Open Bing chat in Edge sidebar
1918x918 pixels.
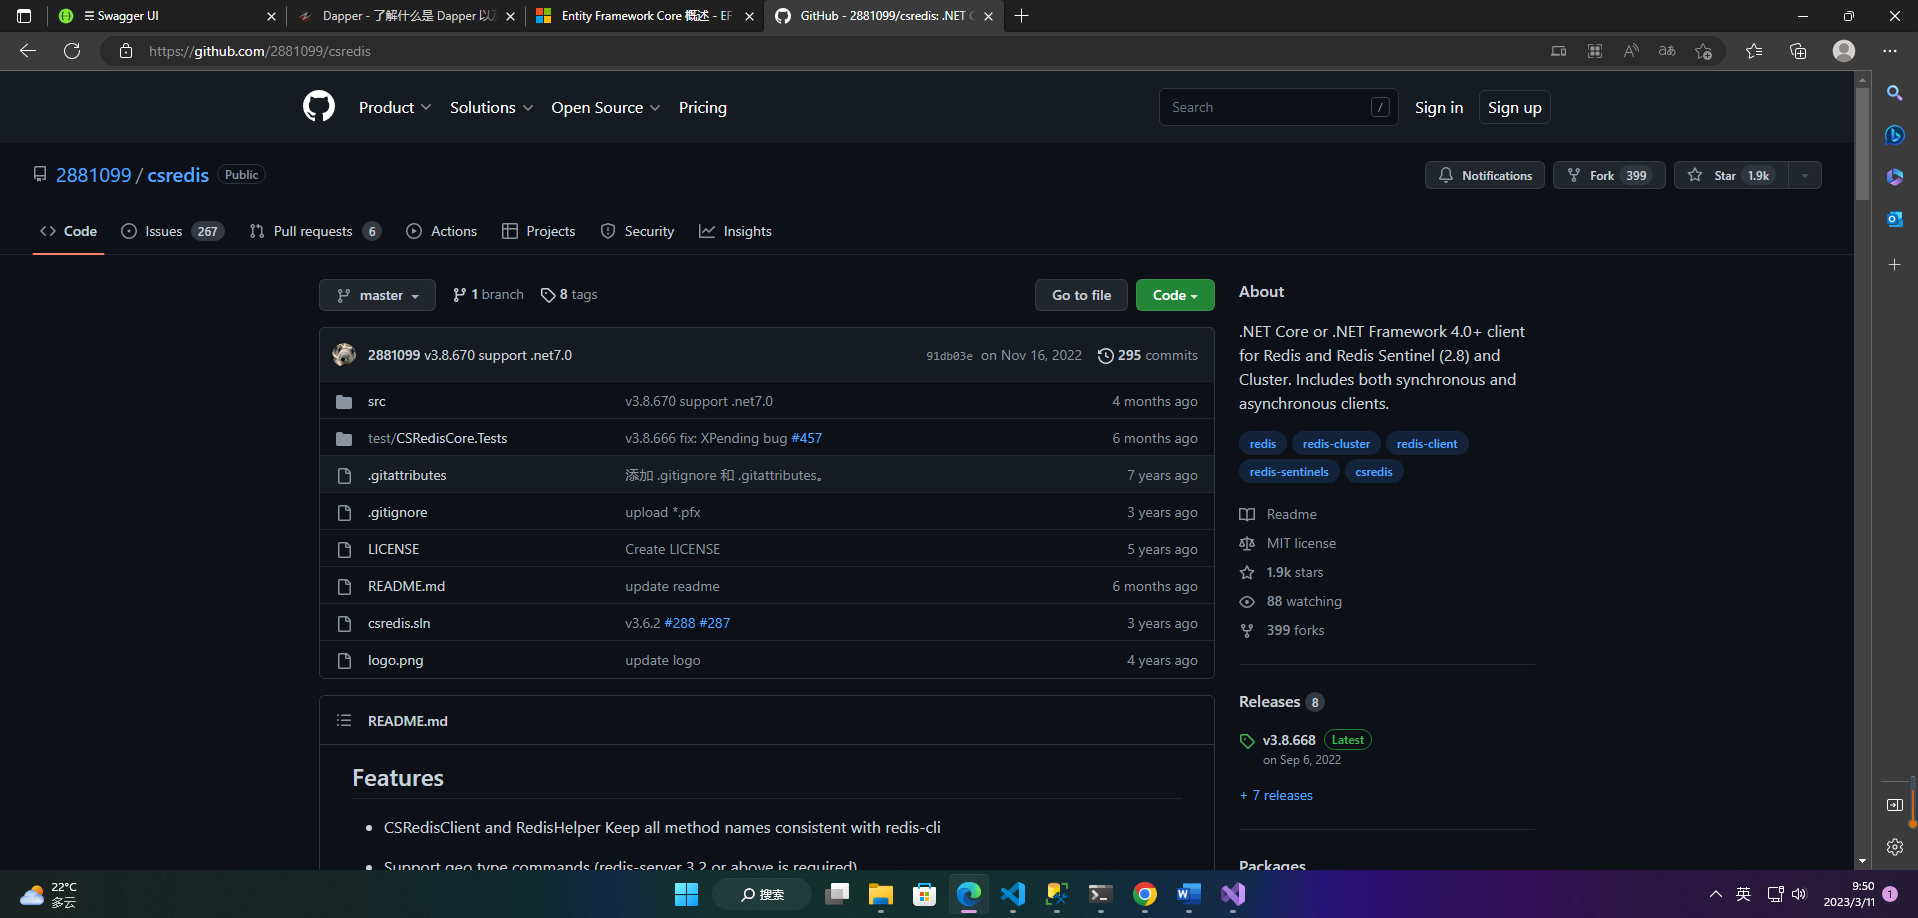(x=1894, y=135)
